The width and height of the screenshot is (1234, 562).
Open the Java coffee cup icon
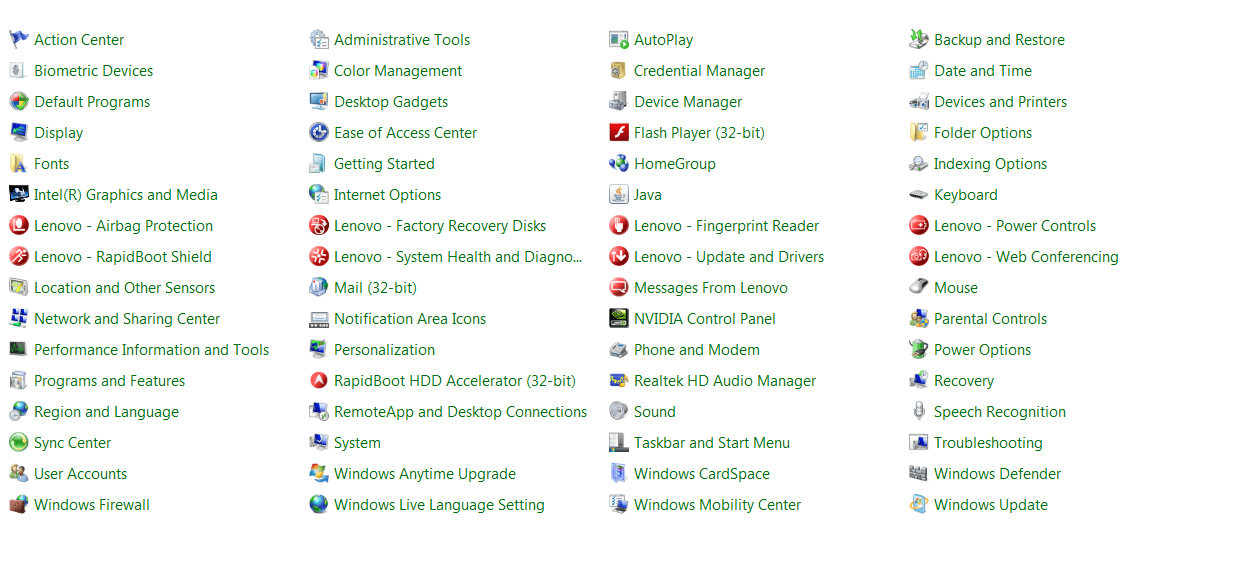click(x=619, y=195)
